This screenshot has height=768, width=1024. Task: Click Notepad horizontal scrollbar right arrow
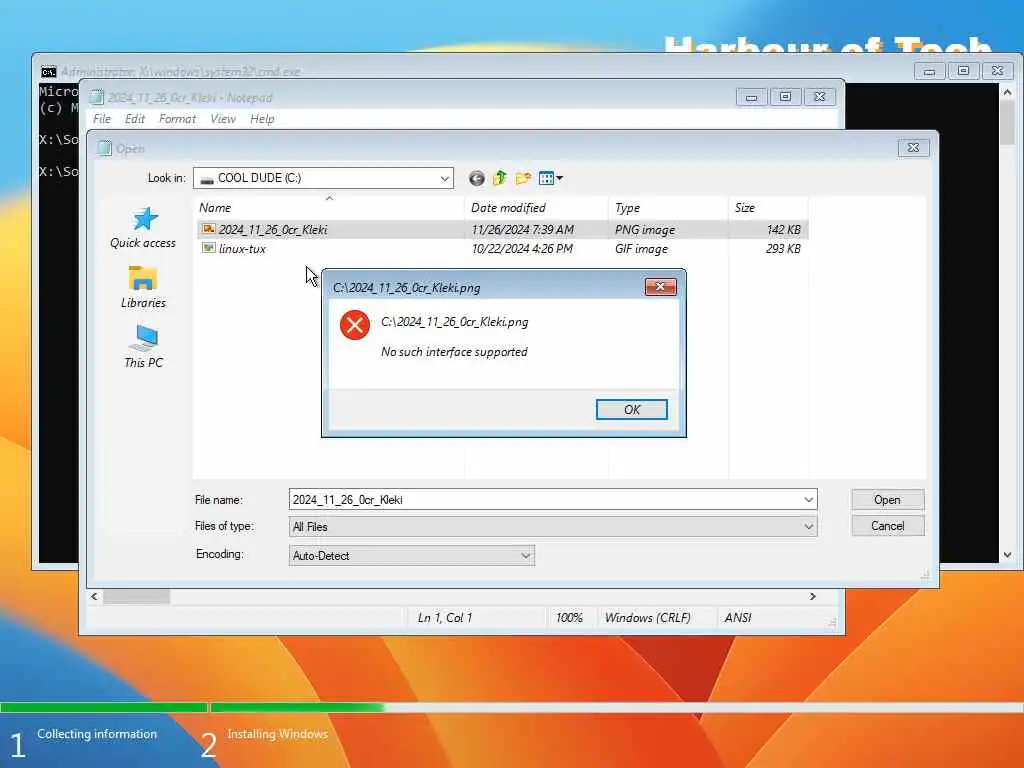coord(812,596)
